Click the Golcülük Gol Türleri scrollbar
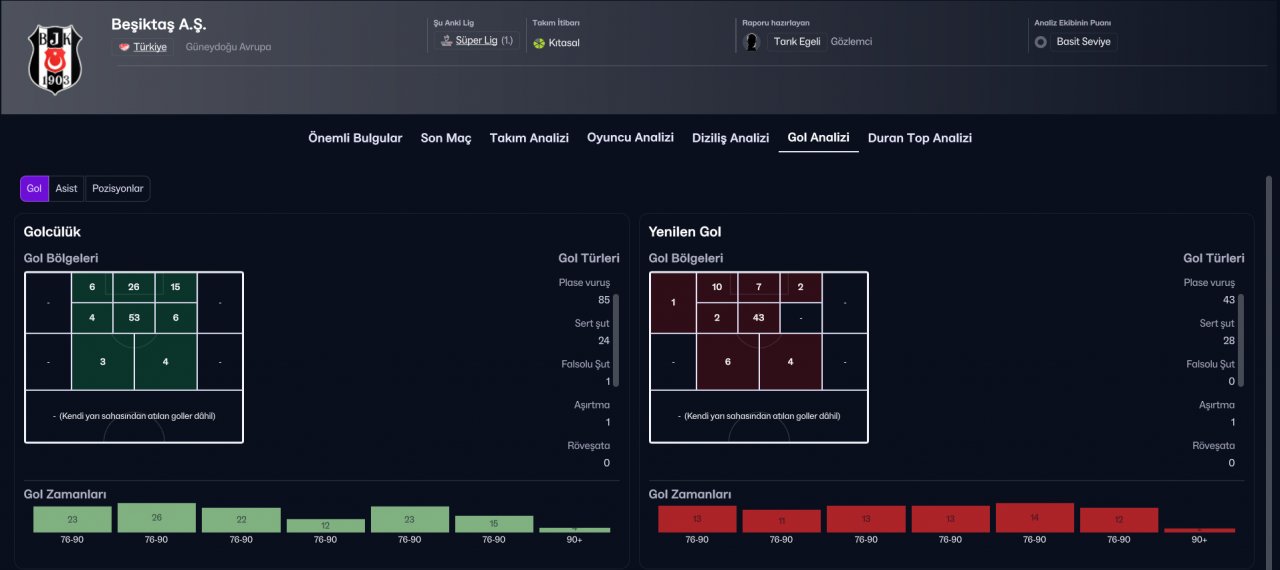The width and height of the screenshot is (1280, 570). click(x=617, y=340)
